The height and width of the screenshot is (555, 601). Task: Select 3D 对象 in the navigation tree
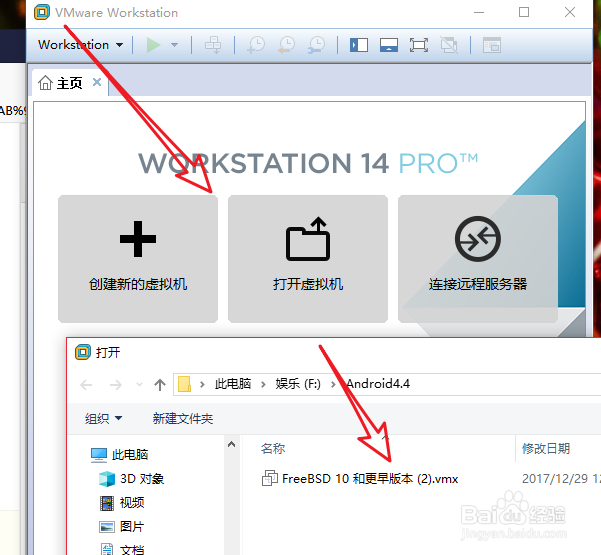click(131, 479)
